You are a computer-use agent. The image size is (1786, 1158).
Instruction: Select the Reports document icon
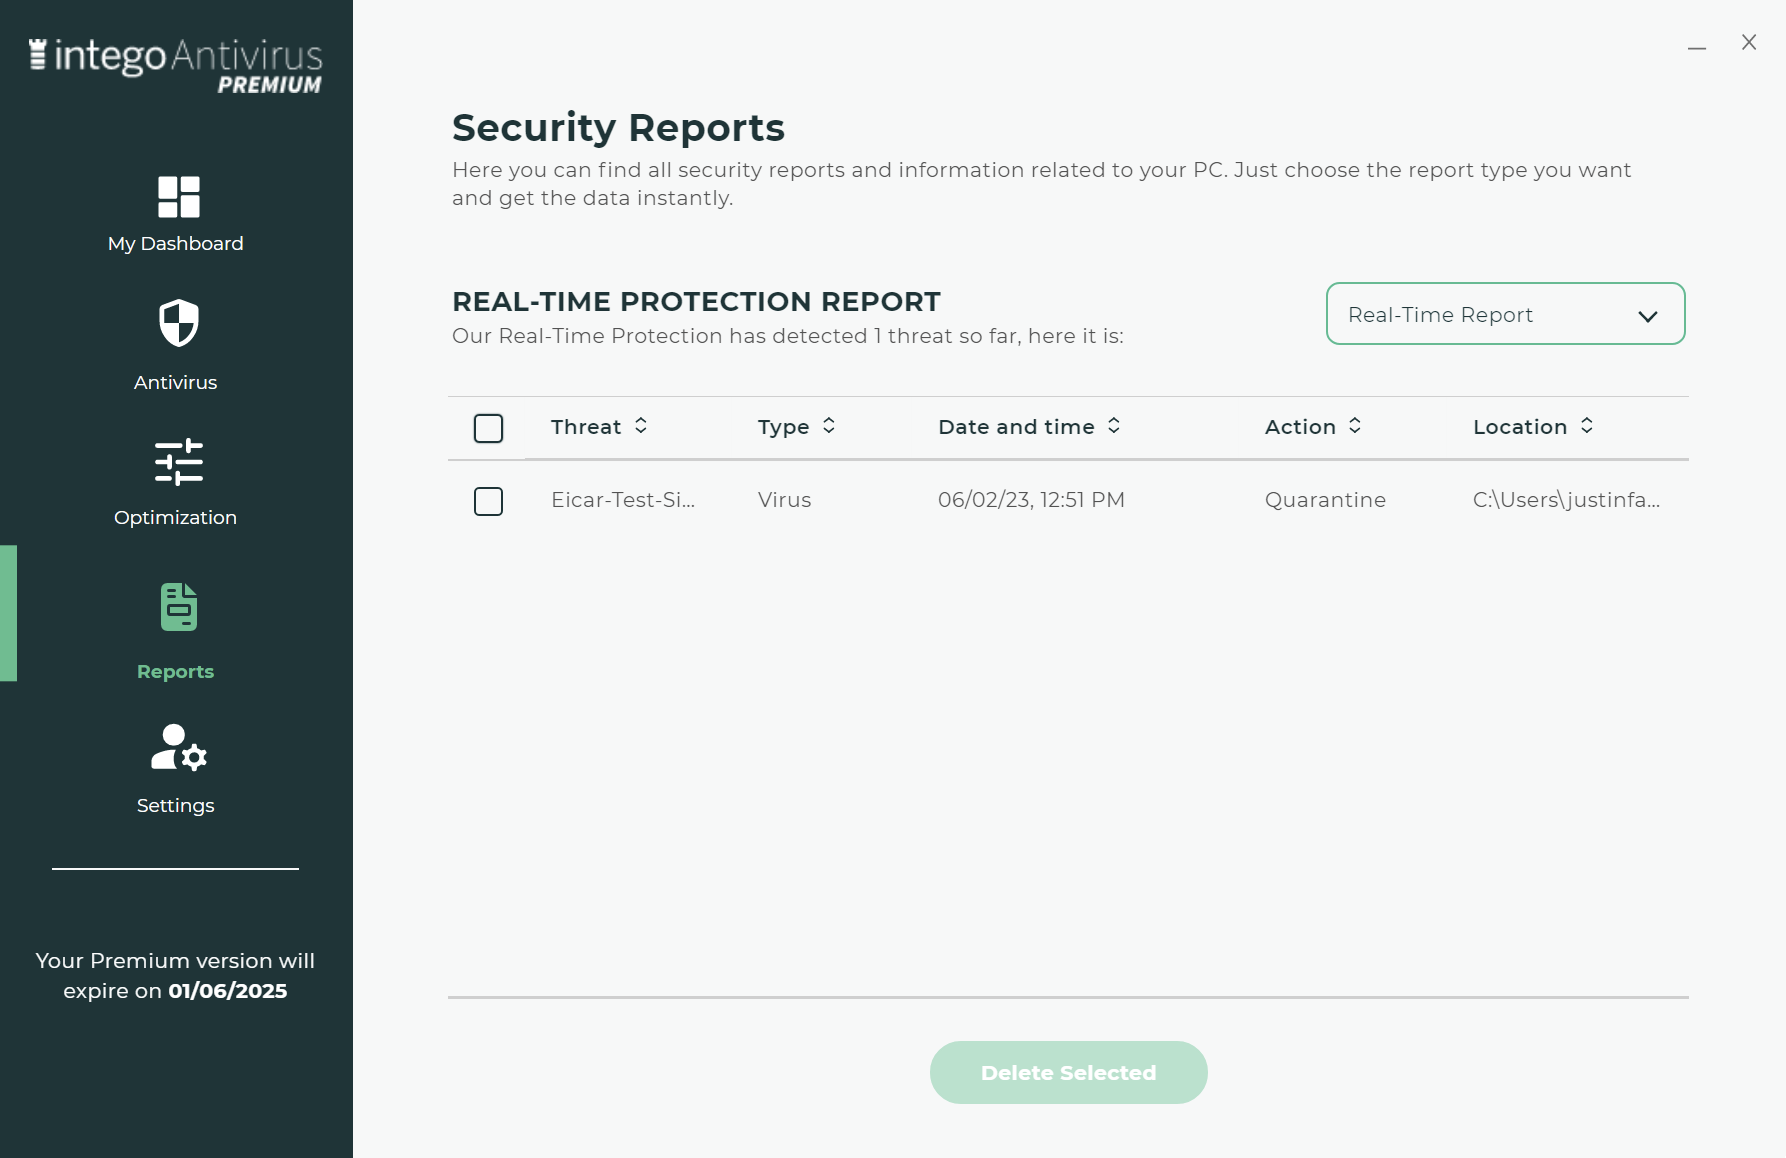[179, 607]
